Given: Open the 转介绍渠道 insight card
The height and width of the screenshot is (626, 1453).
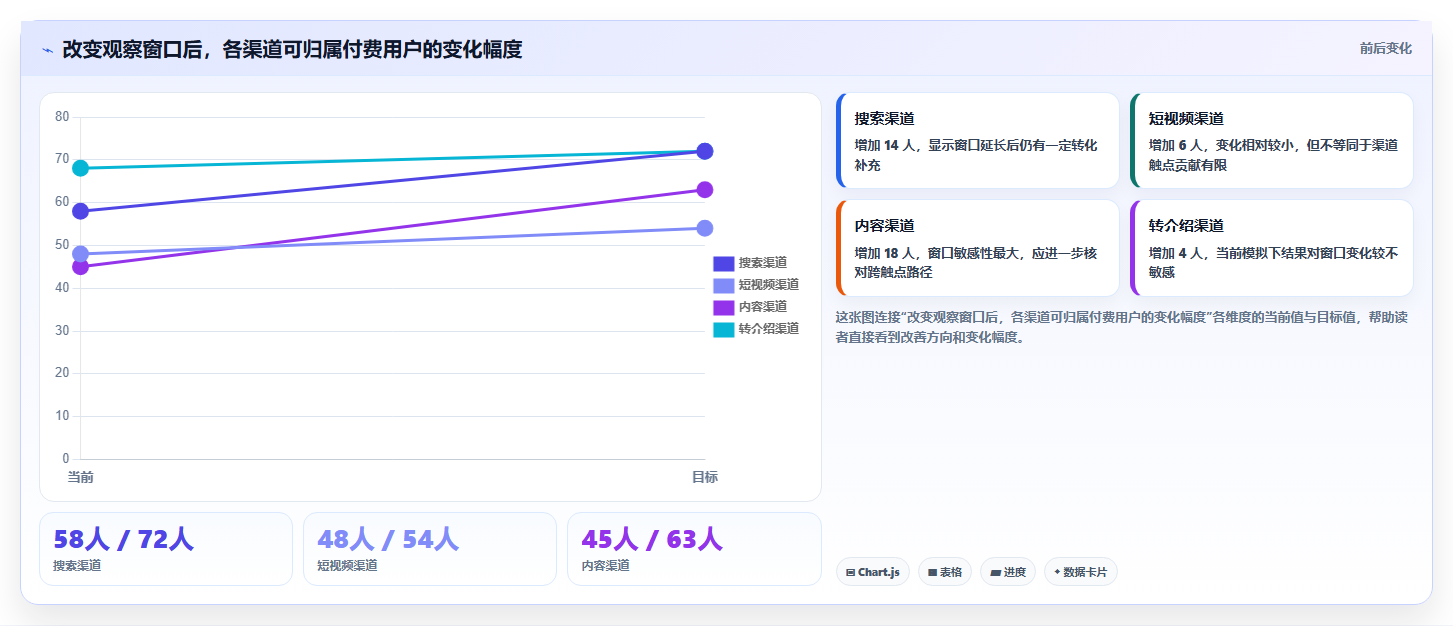Looking at the screenshot, I should [x=1272, y=248].
